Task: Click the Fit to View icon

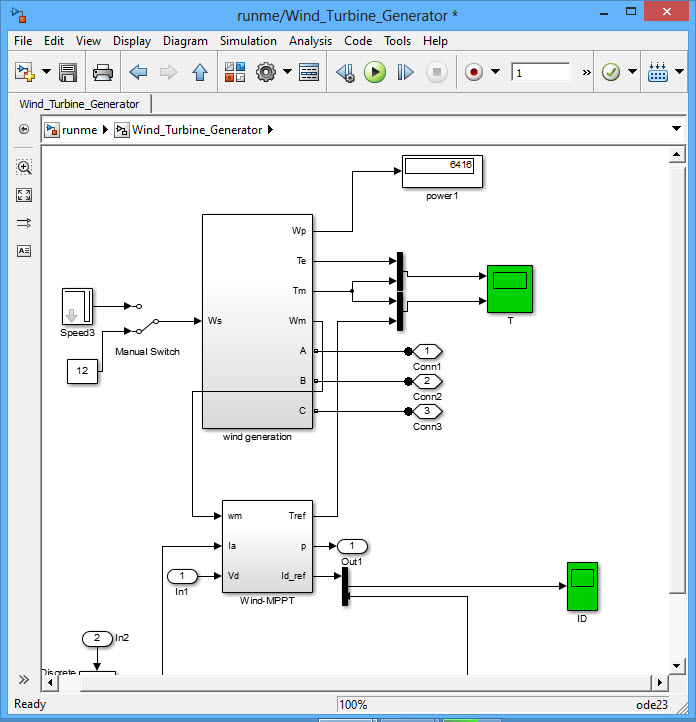Action: (24, 195)
